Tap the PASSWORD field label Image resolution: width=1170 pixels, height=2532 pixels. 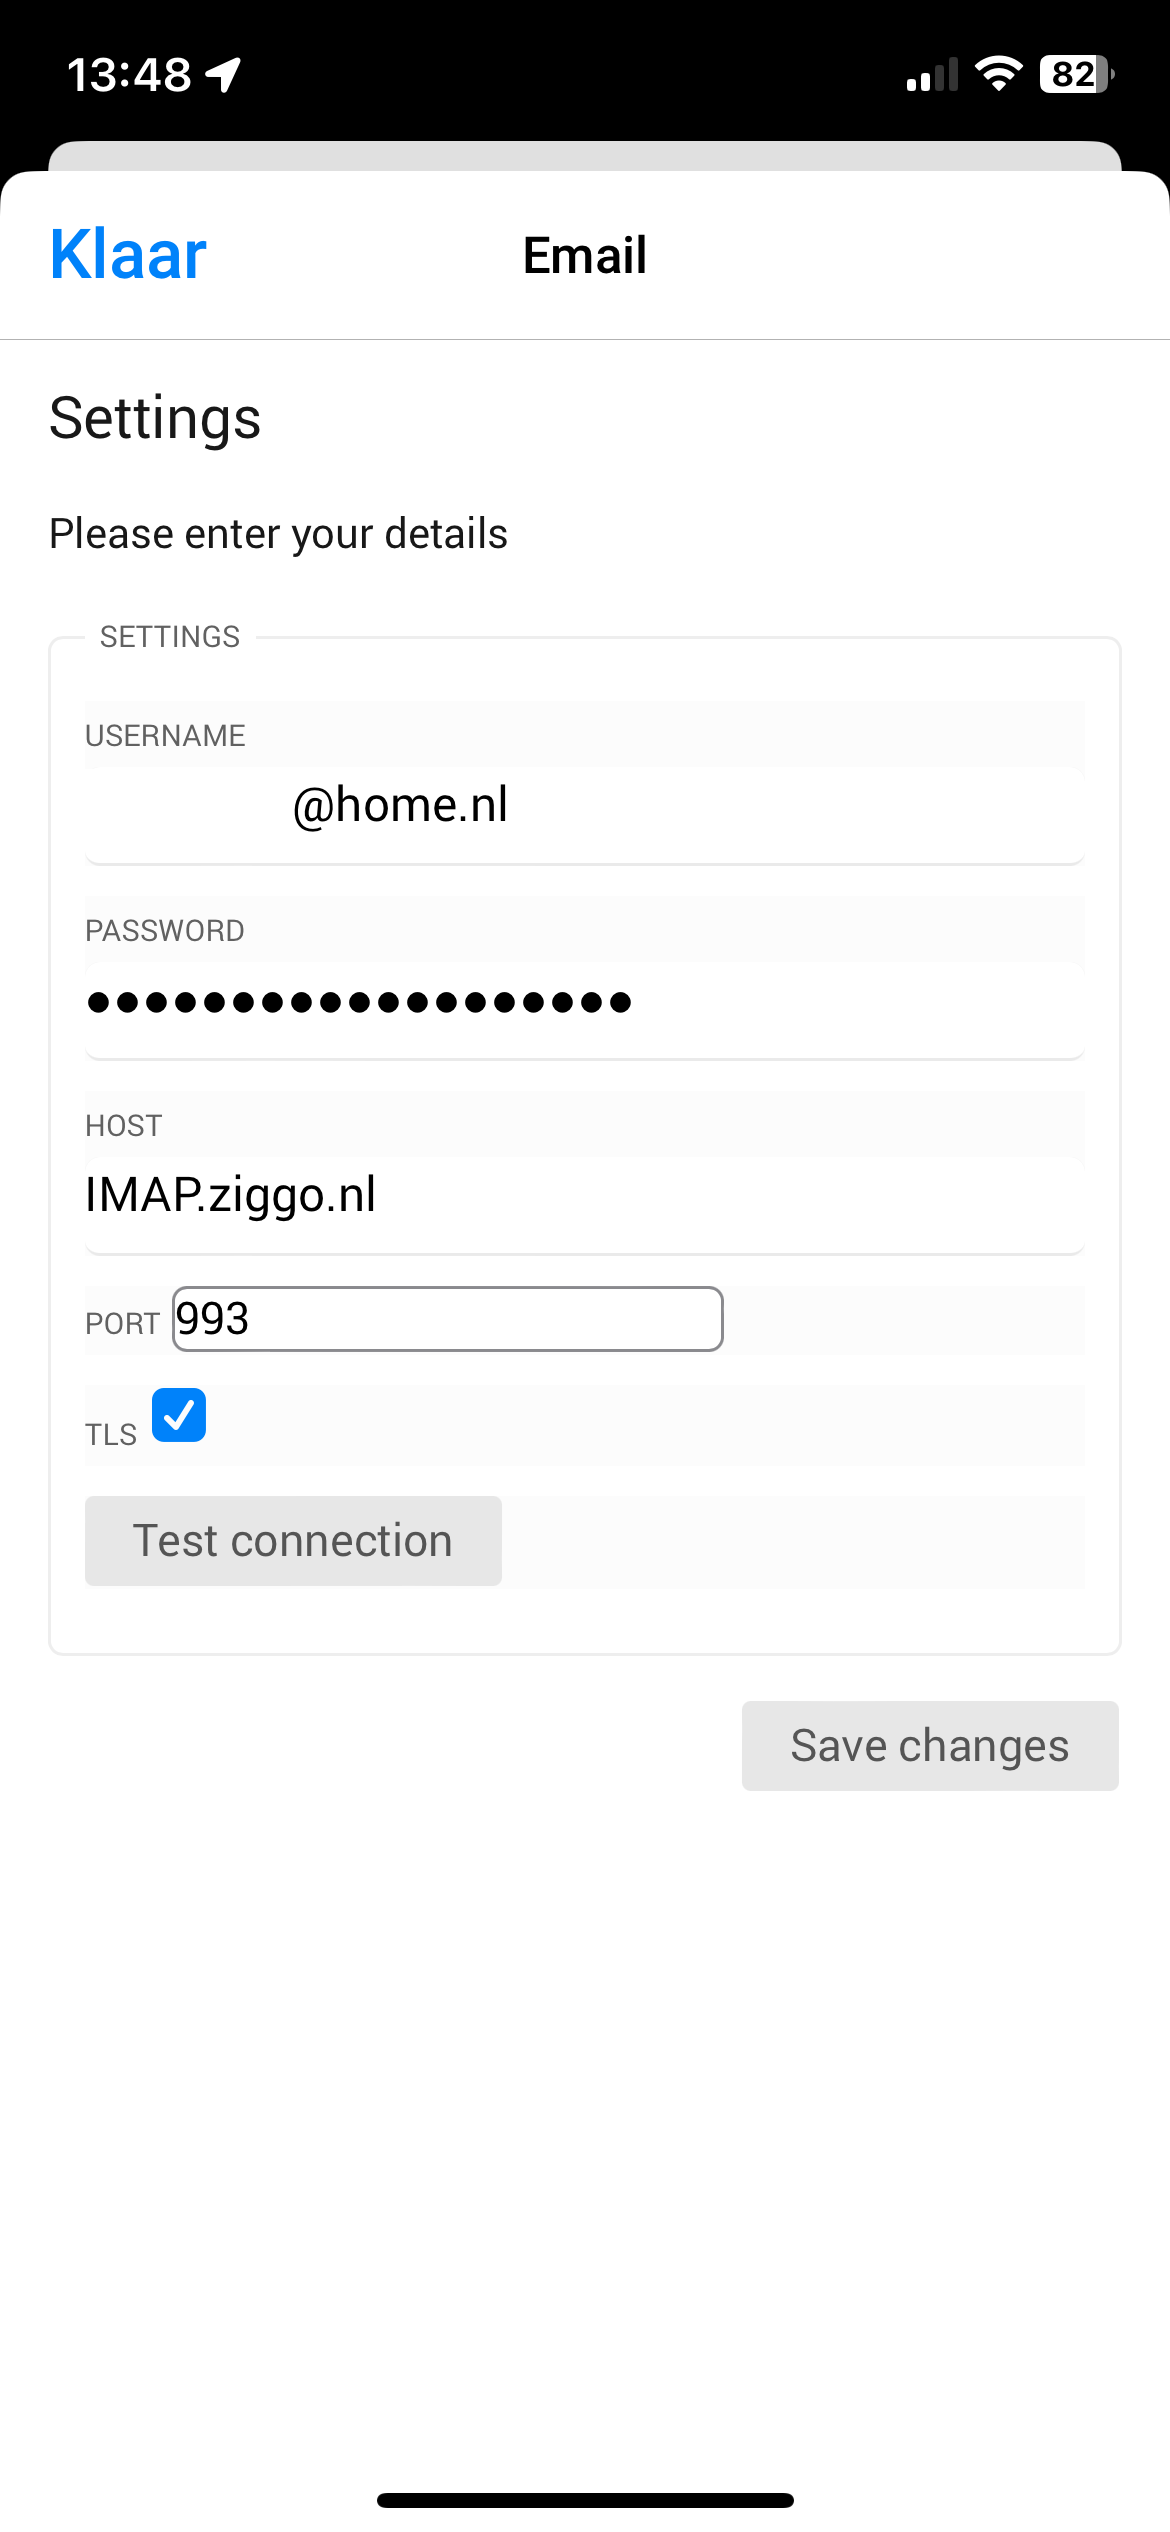point(165,931)
